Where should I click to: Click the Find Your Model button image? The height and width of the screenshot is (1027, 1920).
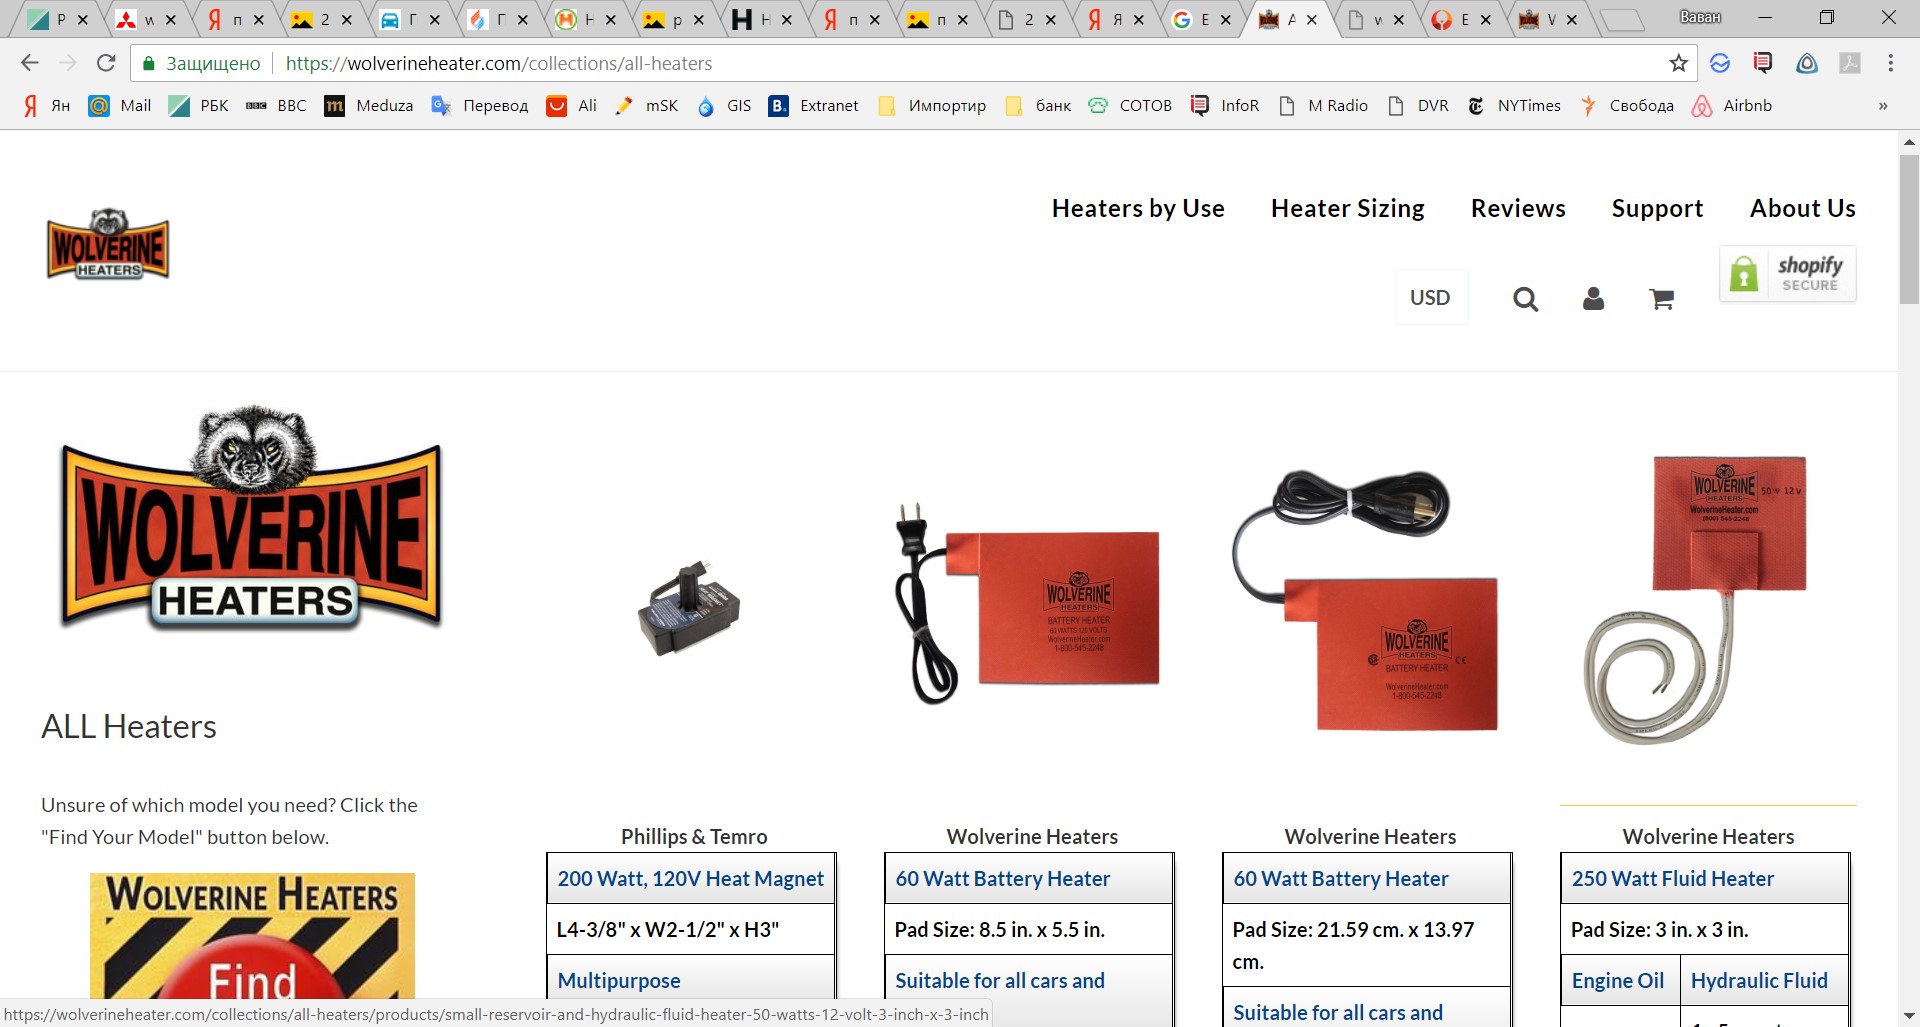[x=252, y=937]
